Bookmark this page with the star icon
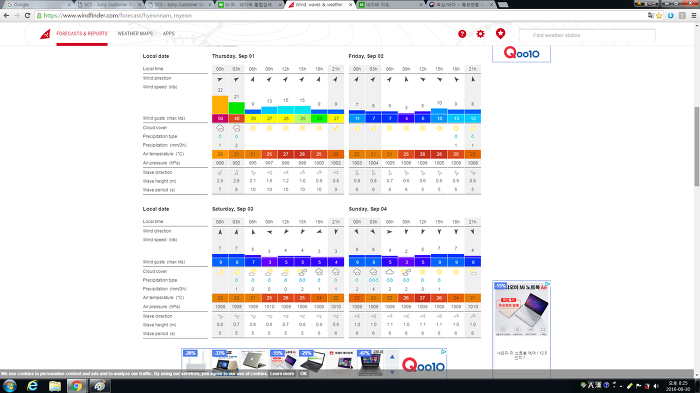This screenshot has width=700, height=393. tap(659, 15)
